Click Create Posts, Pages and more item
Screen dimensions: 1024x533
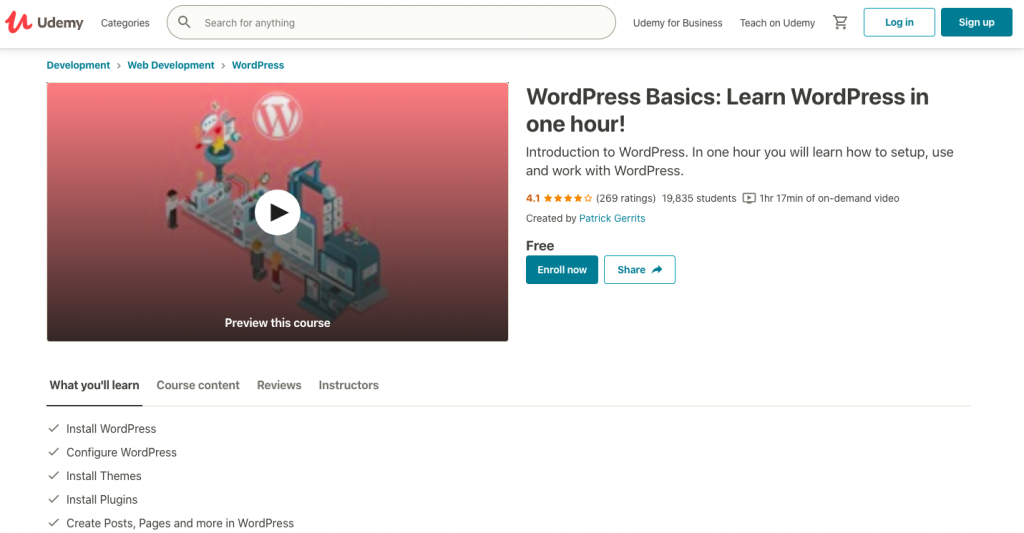[180, 523]
